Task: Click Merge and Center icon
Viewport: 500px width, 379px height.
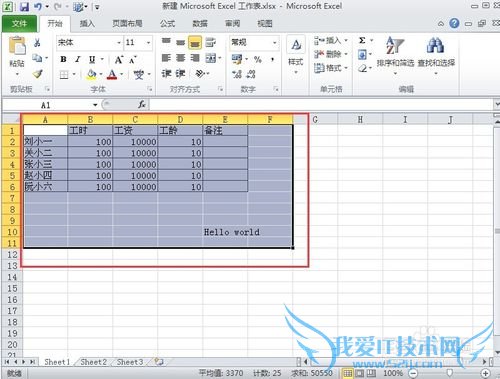Action: pyautogui.click(x=211, y=58)
